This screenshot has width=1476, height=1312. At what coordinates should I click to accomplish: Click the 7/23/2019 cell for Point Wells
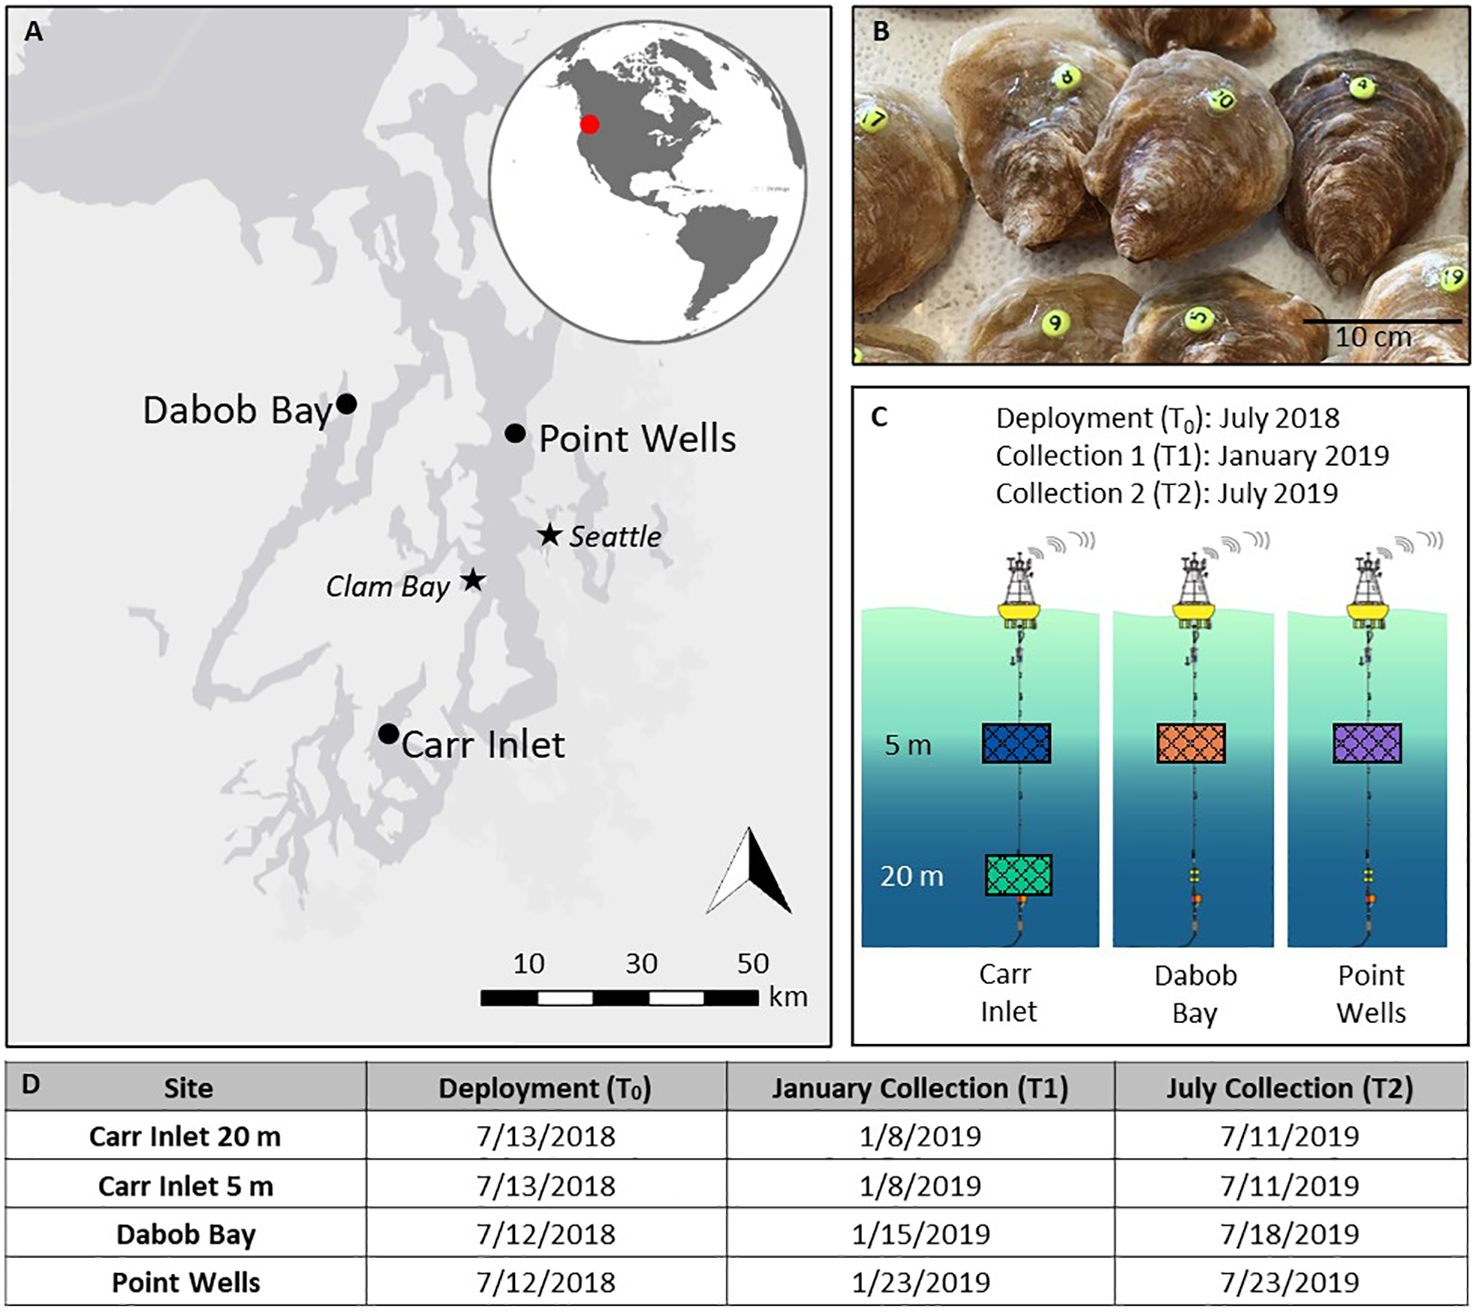coord(1289,1282)
